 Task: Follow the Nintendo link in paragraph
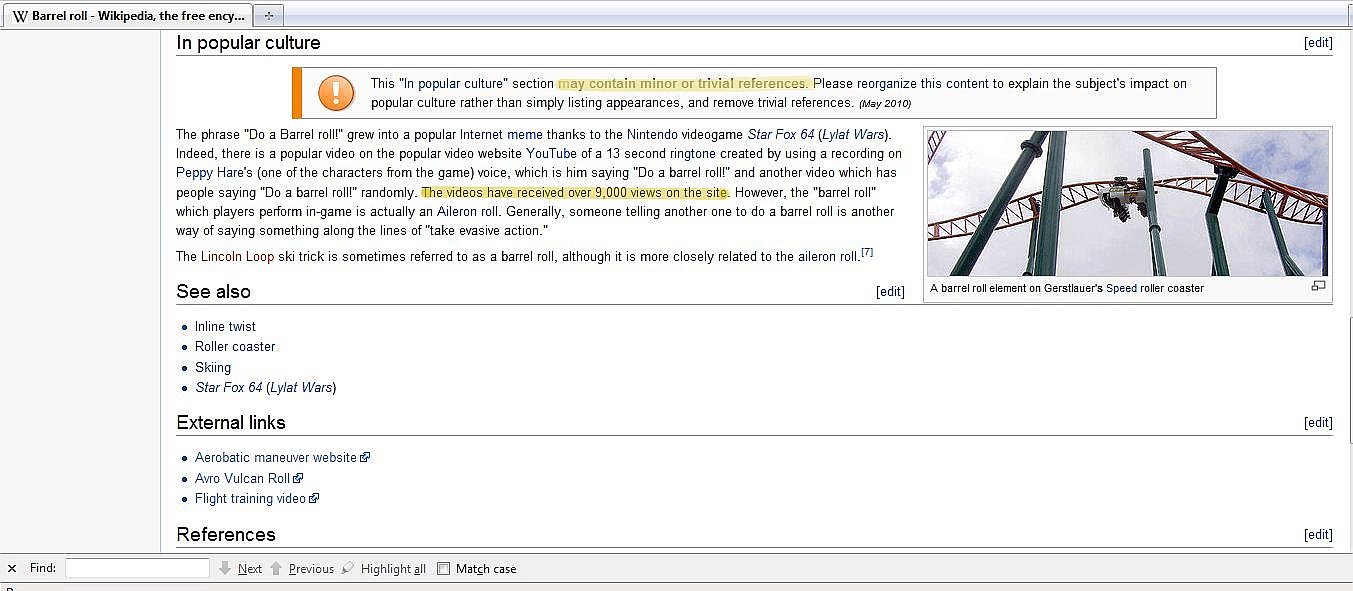(652, 134)
